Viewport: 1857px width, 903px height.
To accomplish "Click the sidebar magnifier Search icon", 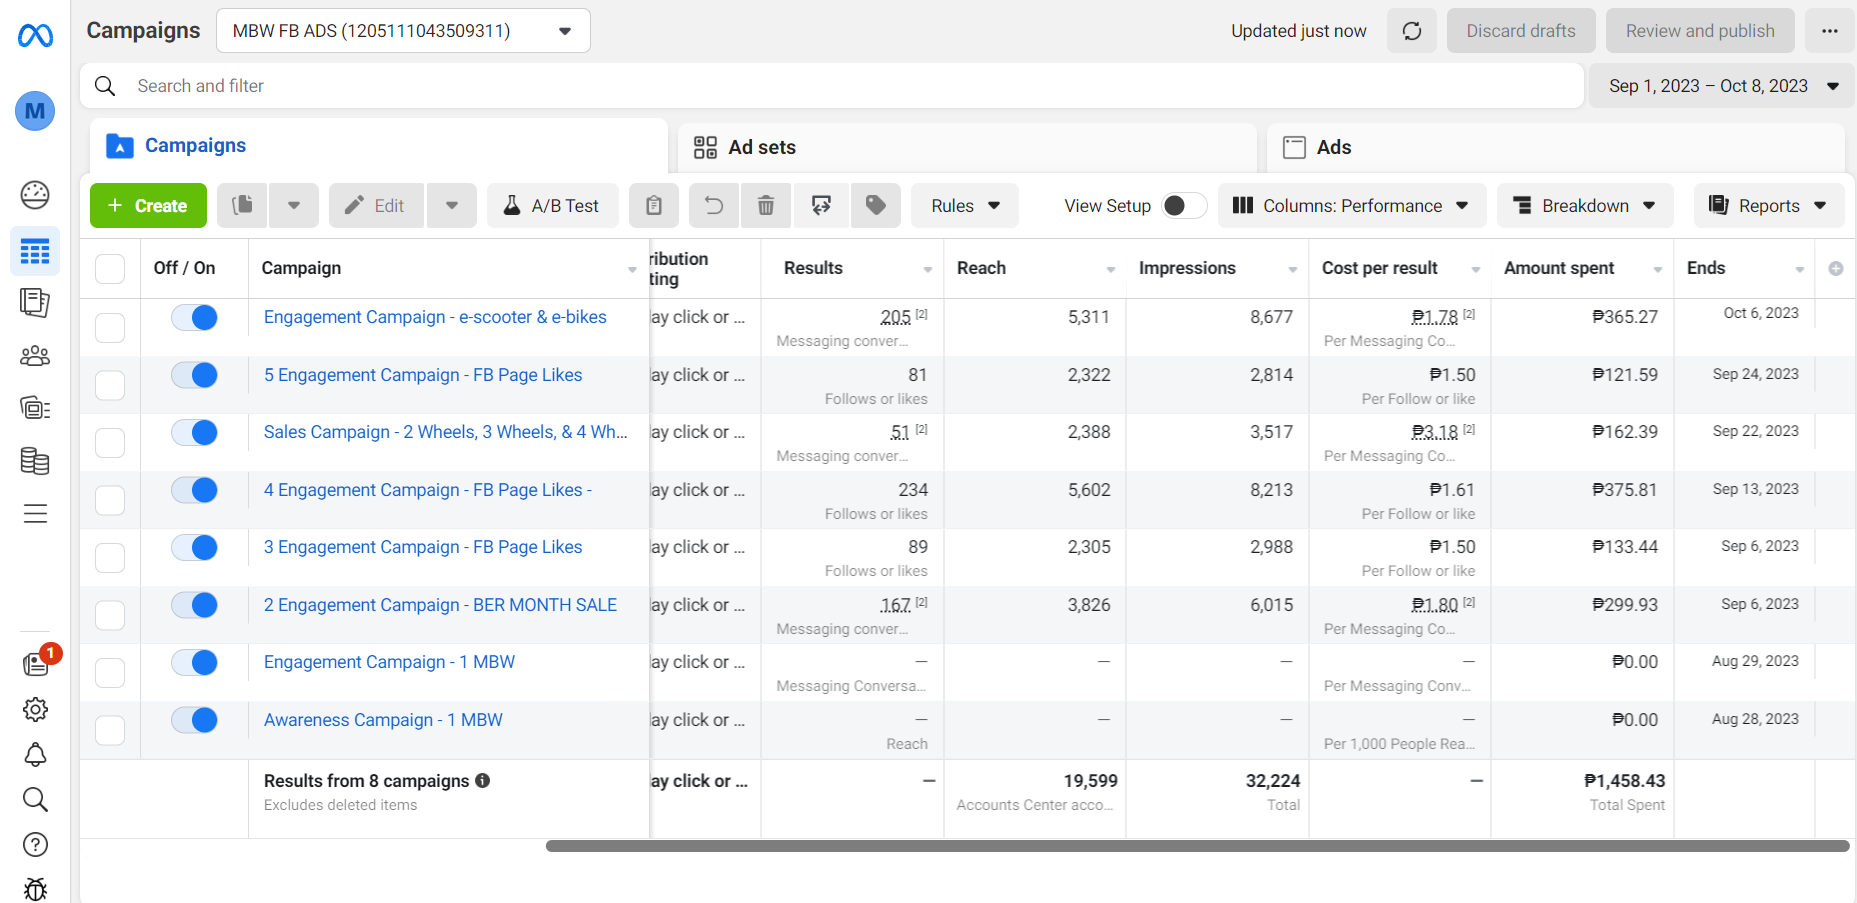I will pyautogui.click(x=35, y=800).
